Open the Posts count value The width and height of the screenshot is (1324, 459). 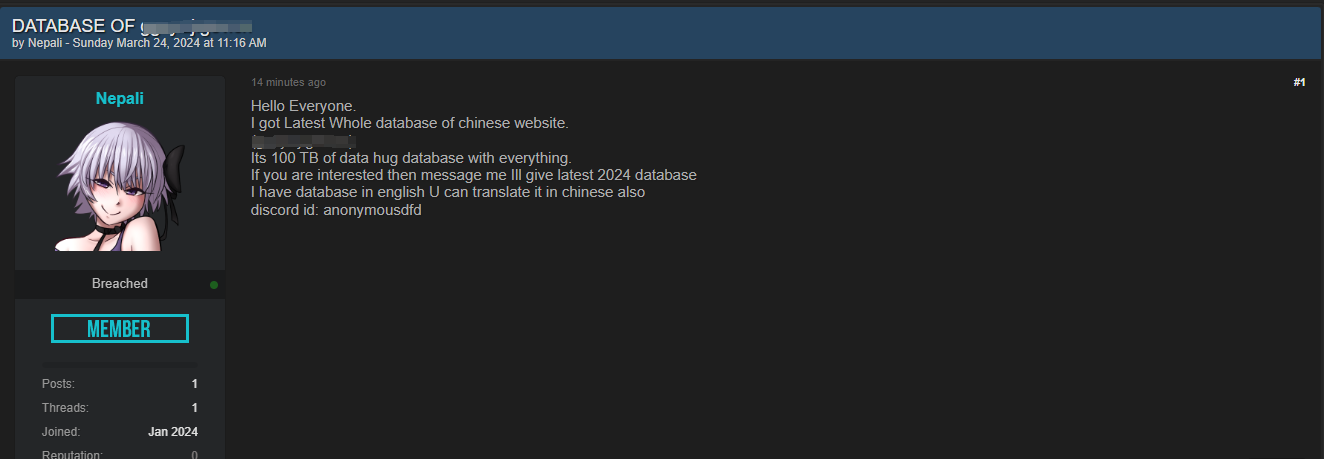pyautogui.click(x=194, y=384)
